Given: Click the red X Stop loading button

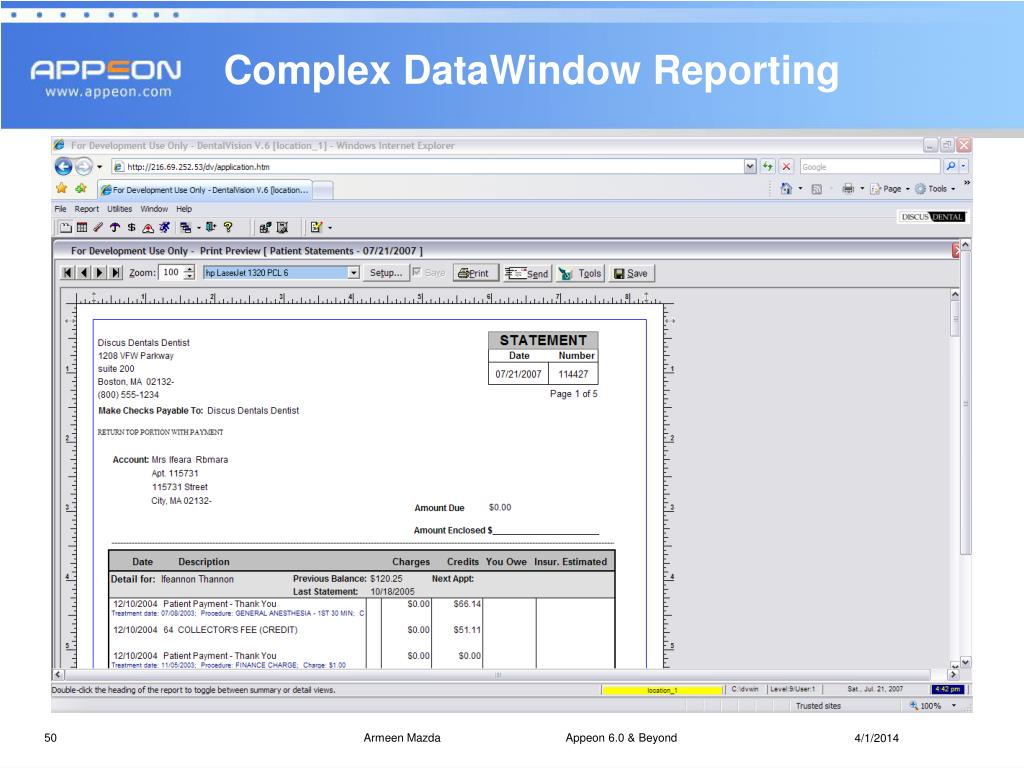Looking at the screenshot, I should tap(786, 167).
